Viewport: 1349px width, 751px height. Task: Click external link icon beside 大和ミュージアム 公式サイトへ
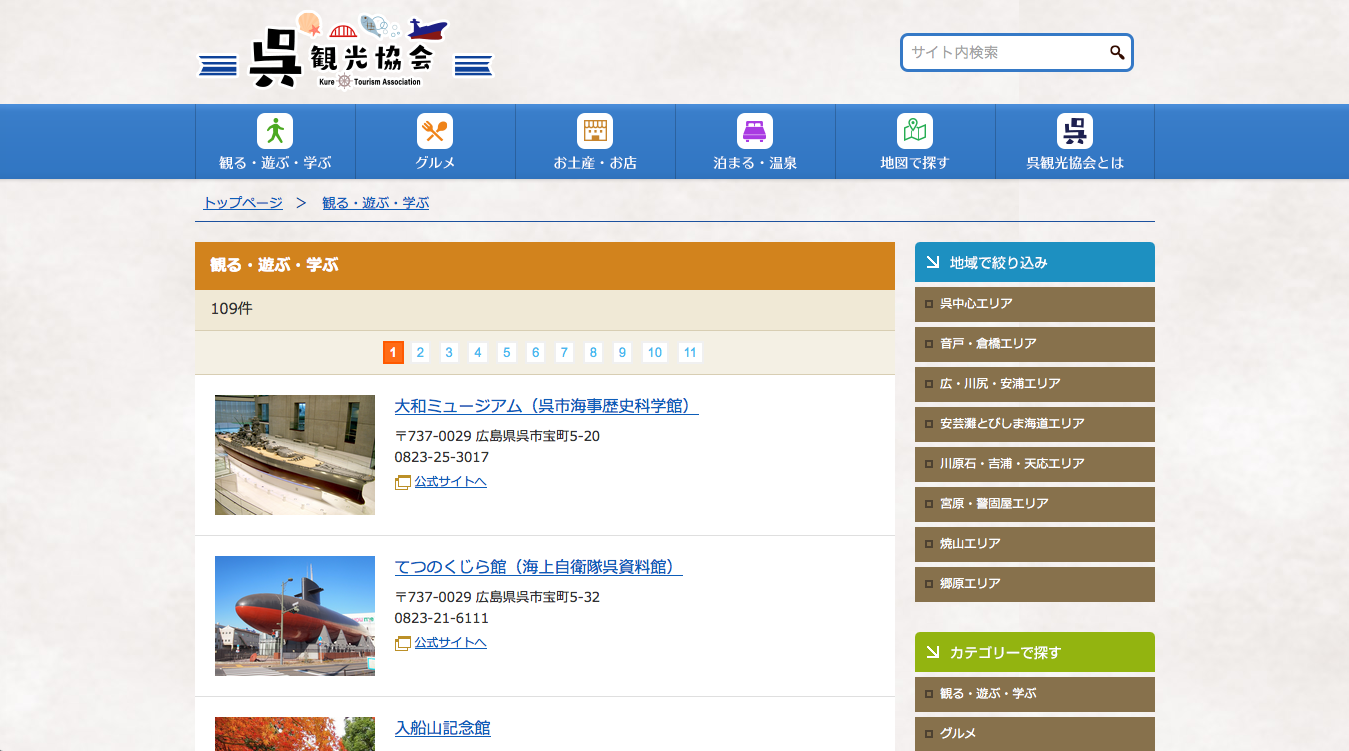coord(403,482)
